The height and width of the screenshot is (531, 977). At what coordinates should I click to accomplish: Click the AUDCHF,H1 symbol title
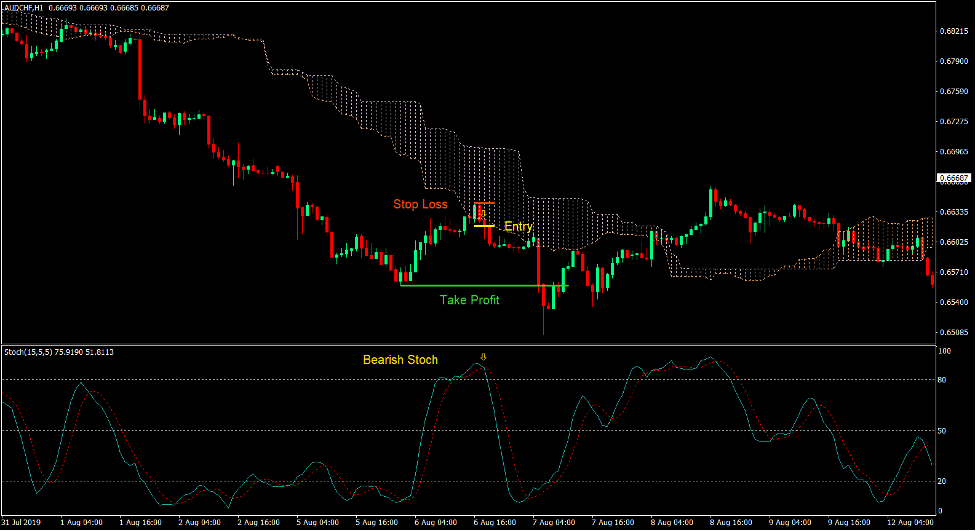coord(24,8)
